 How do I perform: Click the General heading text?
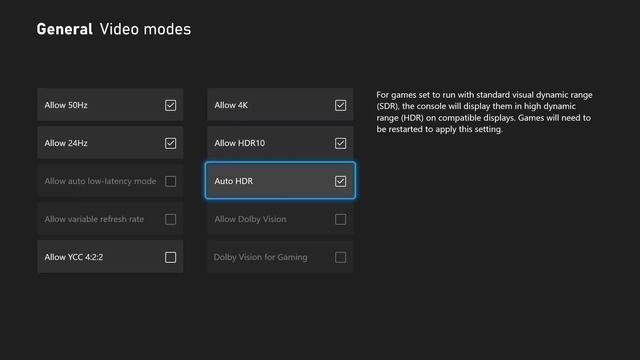(64, 29)
